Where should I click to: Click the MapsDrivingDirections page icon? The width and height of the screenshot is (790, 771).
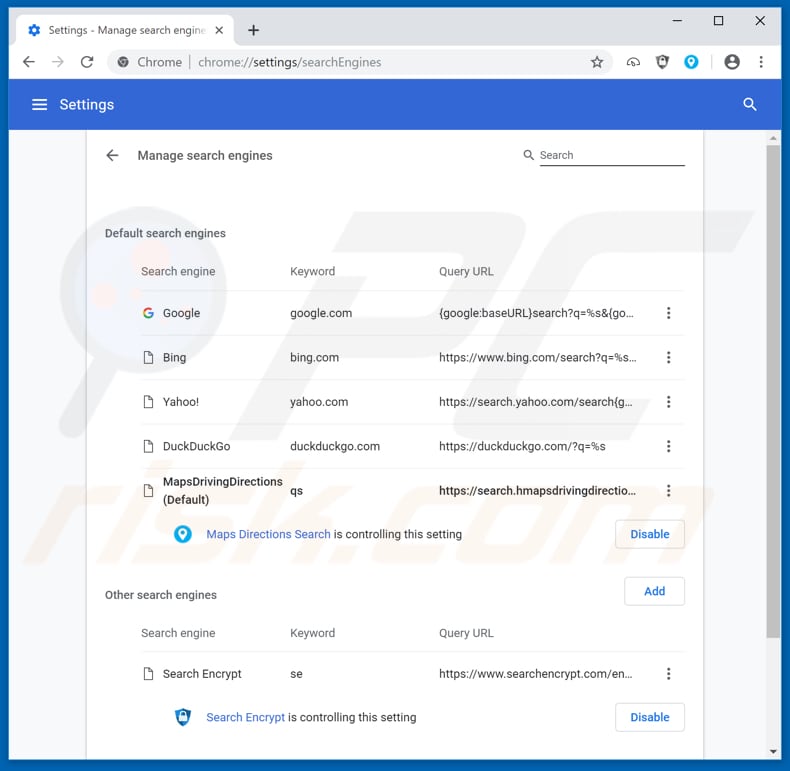coord(148,490)
